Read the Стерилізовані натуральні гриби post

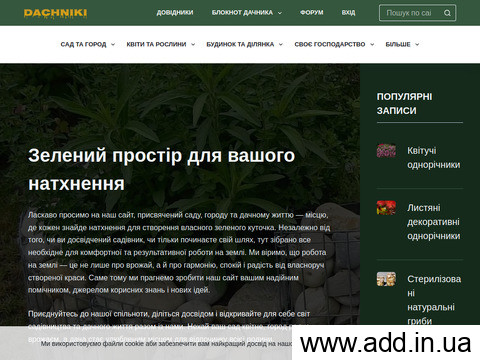coord(434,300)
